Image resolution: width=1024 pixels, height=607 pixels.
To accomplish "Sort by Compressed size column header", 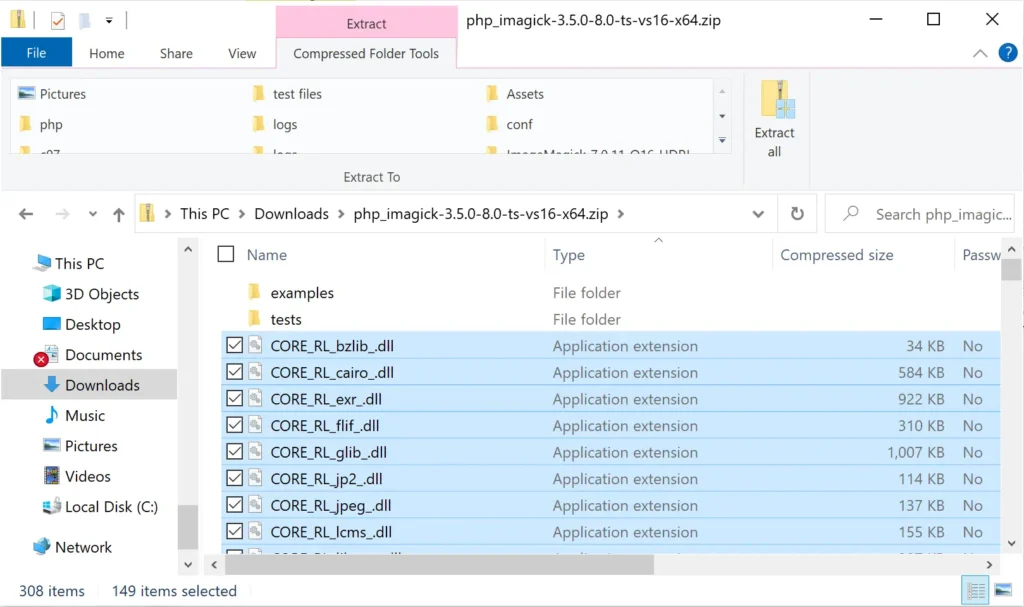I will pos(837,255).
